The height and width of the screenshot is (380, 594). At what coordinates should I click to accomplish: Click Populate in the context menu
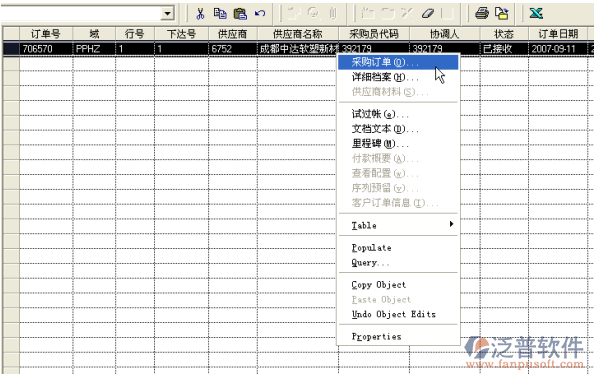point(398,248)
